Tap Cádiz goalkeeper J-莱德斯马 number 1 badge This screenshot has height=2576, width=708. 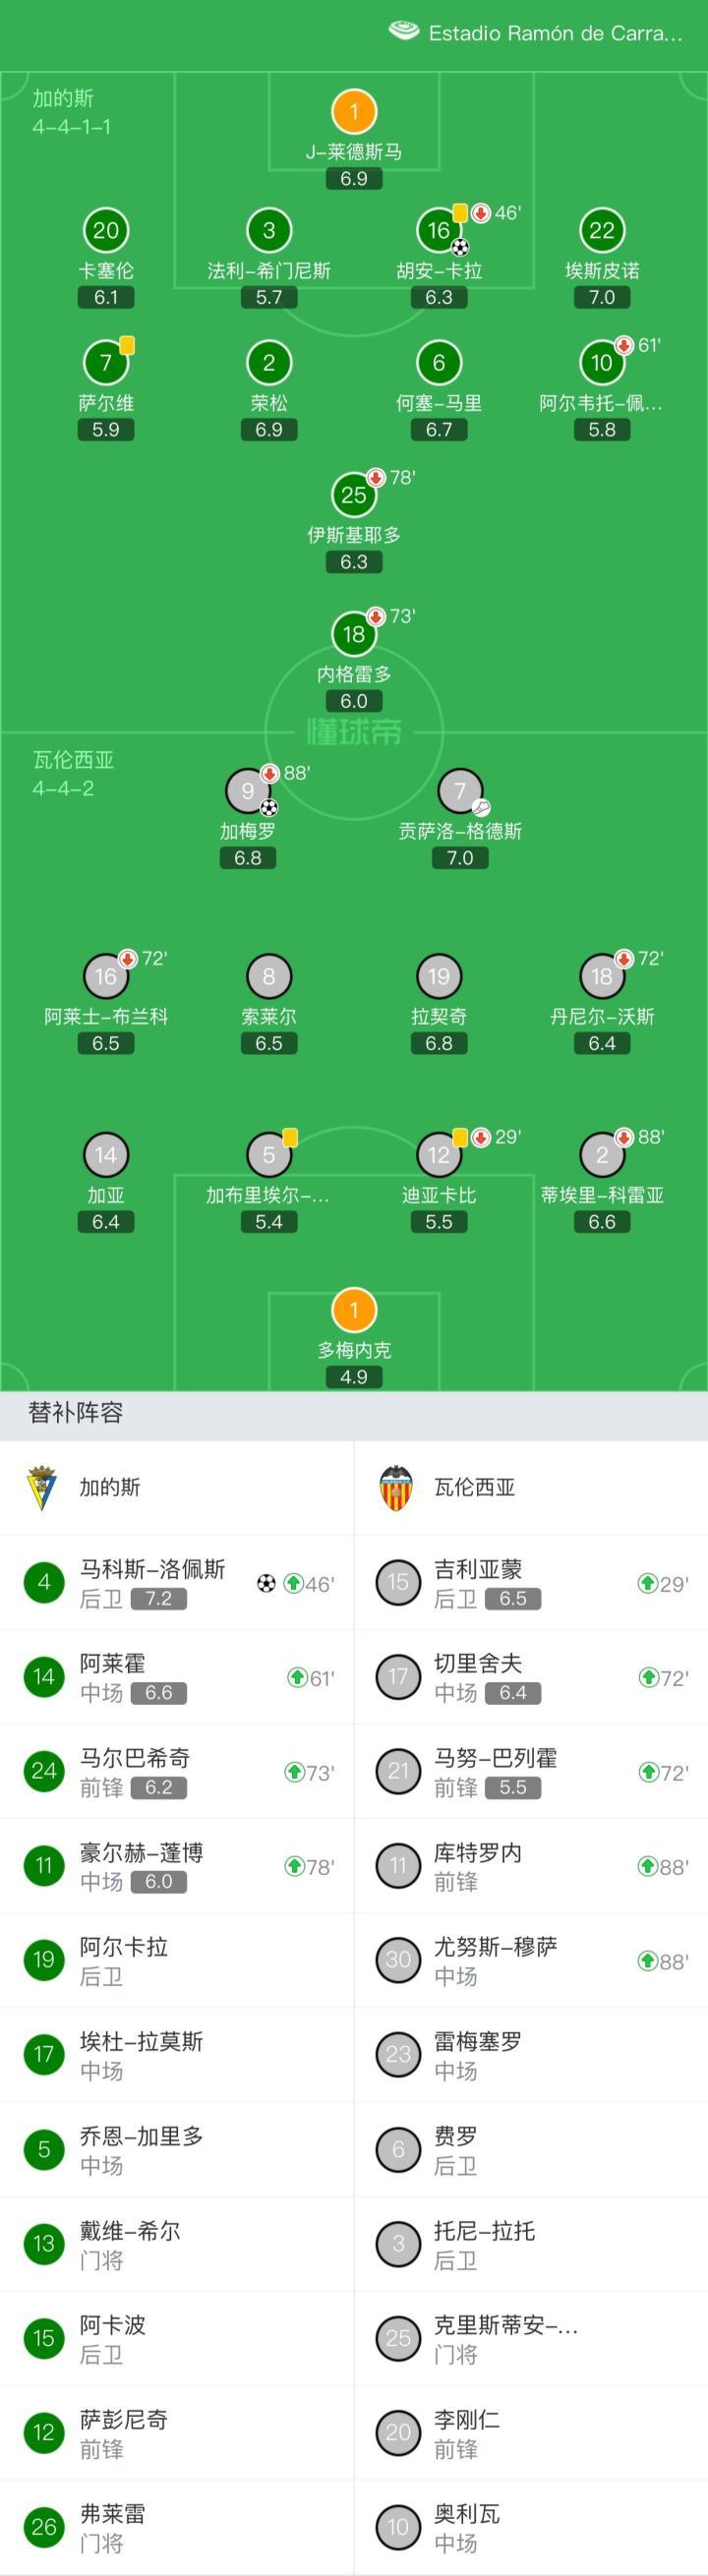354,112
